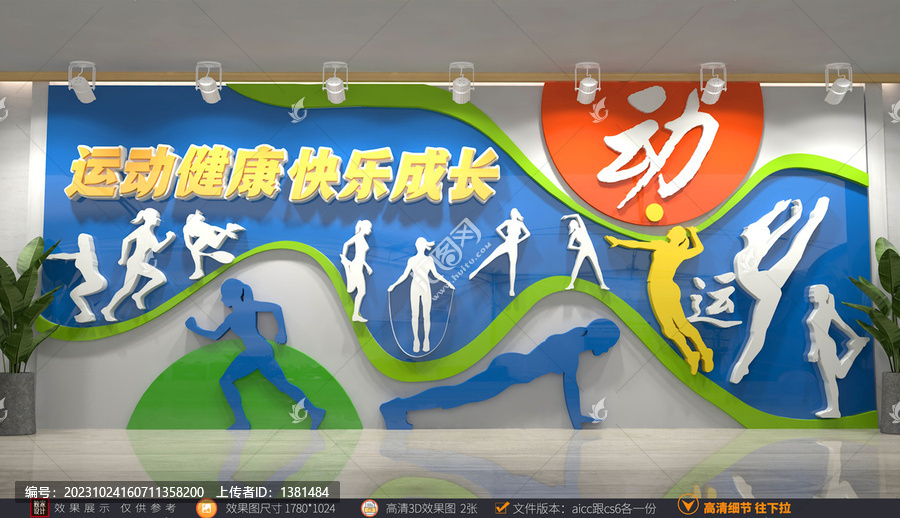Click the 效果展示 仅供参考 text

pos(115,508)
